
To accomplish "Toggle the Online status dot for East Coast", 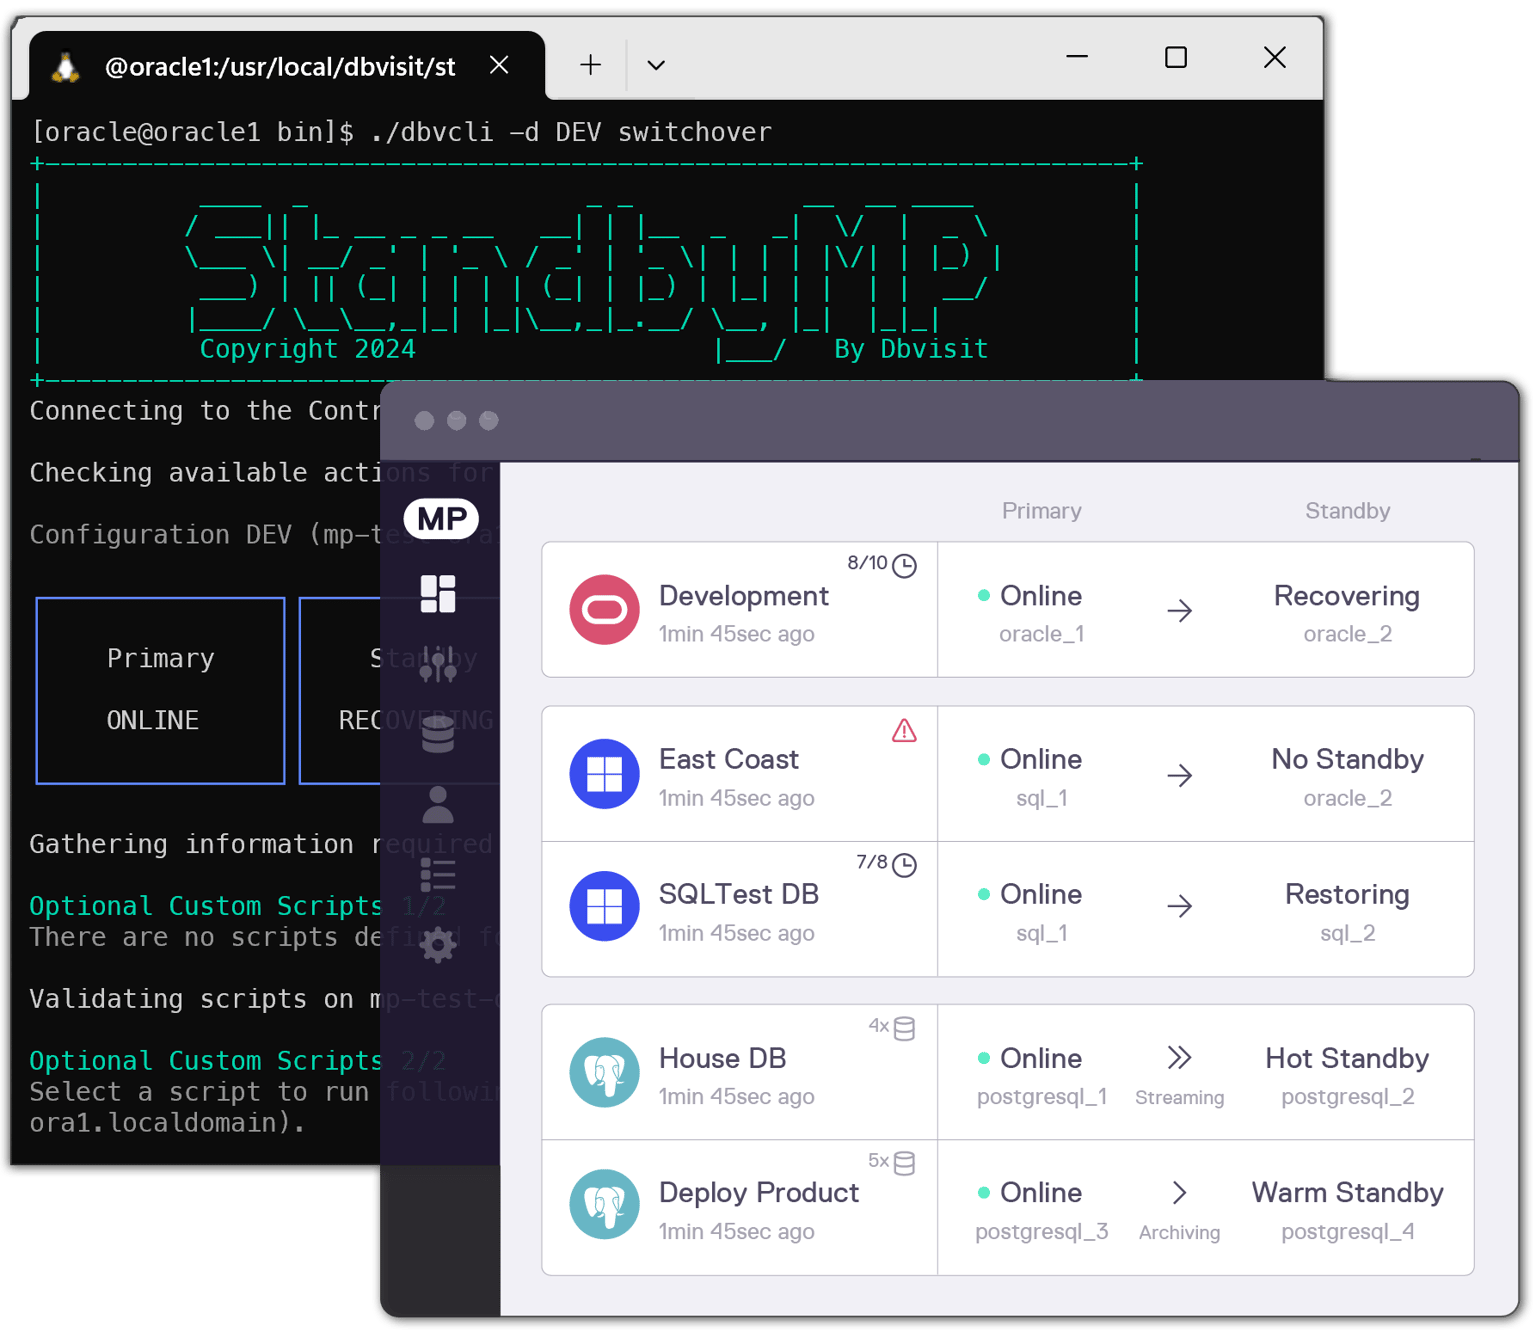I will point(984,760).
